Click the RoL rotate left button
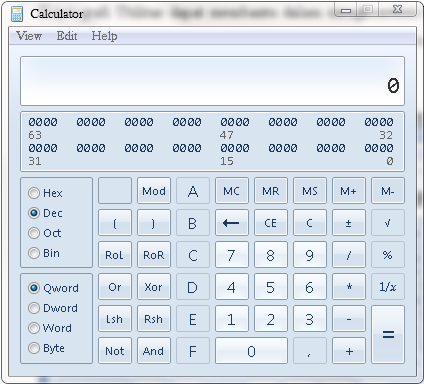The image size is (424, 384). pyautogui.click(x=115, y=255)
